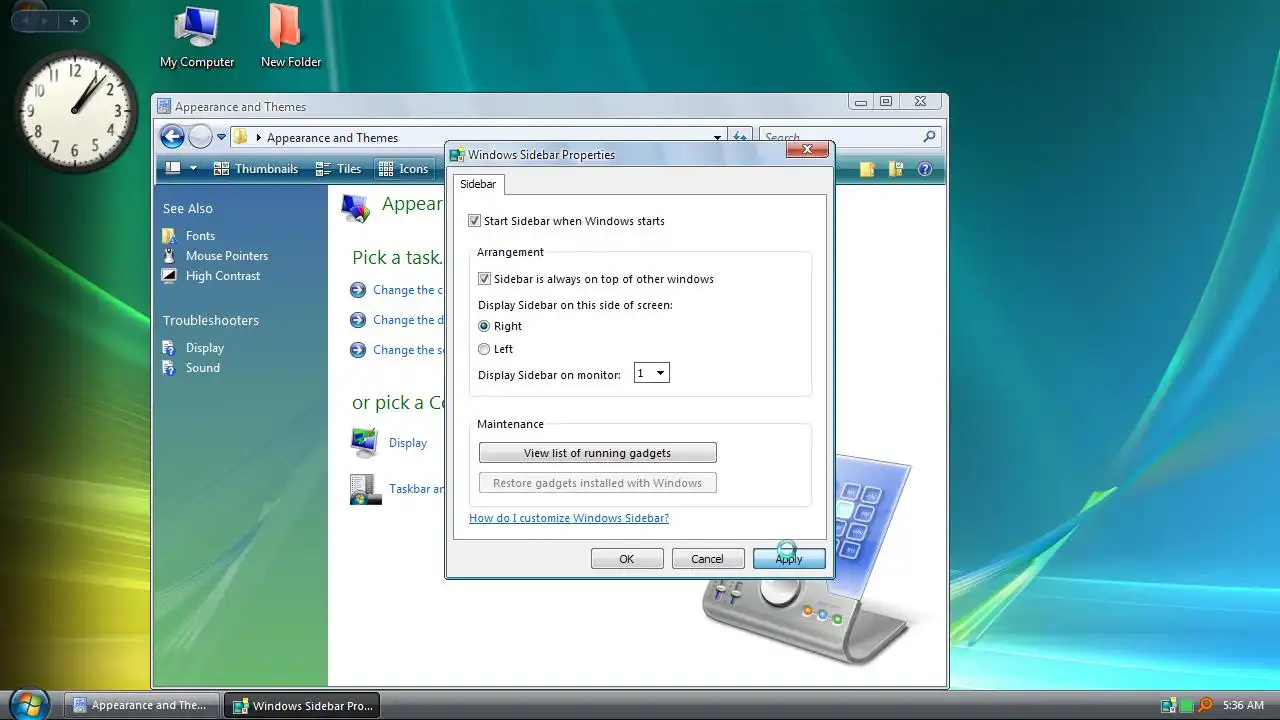Open How do I customize Windows Sidebar link
This screenshot has height=720, width=1280.
click(569, 518)
